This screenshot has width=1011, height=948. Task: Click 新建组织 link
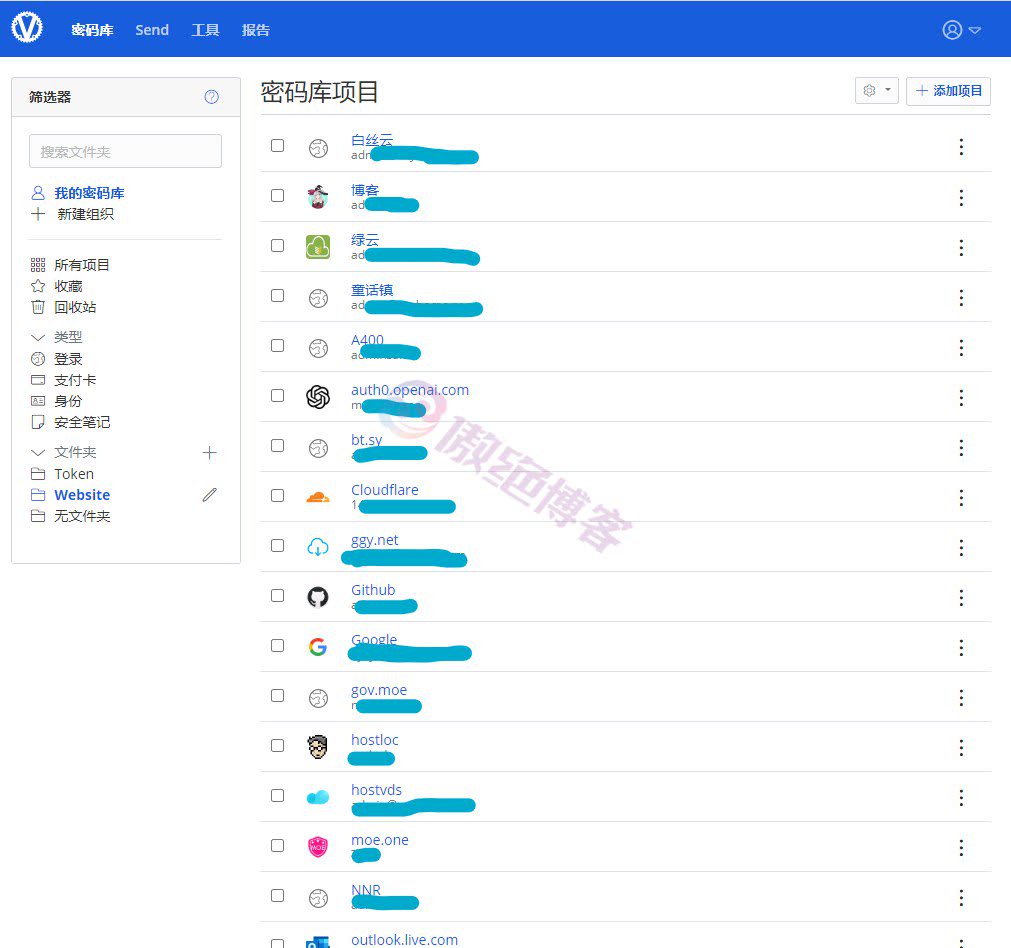(x=86, y=214)
